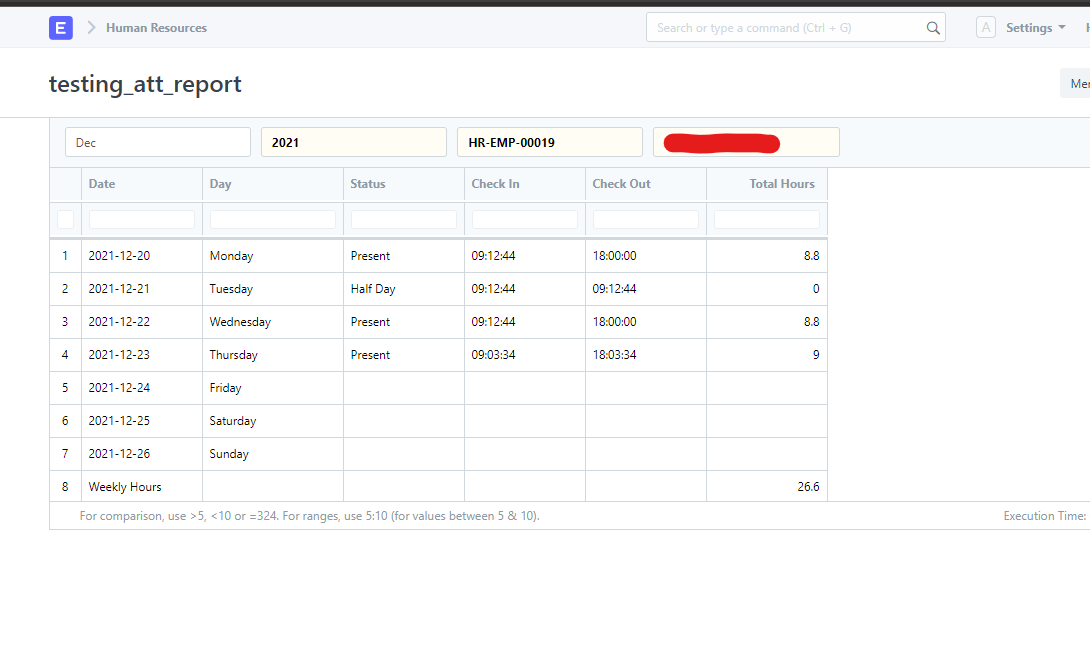Viewport: 1090px width, 658px height.
Task: Click the ERPNext home logo icon
Action: tap(60, 28)
